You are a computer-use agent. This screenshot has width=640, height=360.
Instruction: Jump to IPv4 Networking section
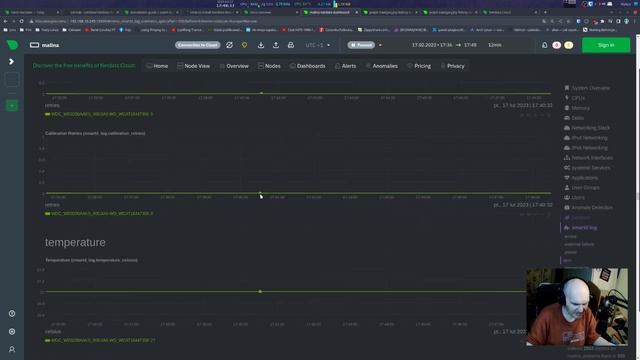(586, 138)
